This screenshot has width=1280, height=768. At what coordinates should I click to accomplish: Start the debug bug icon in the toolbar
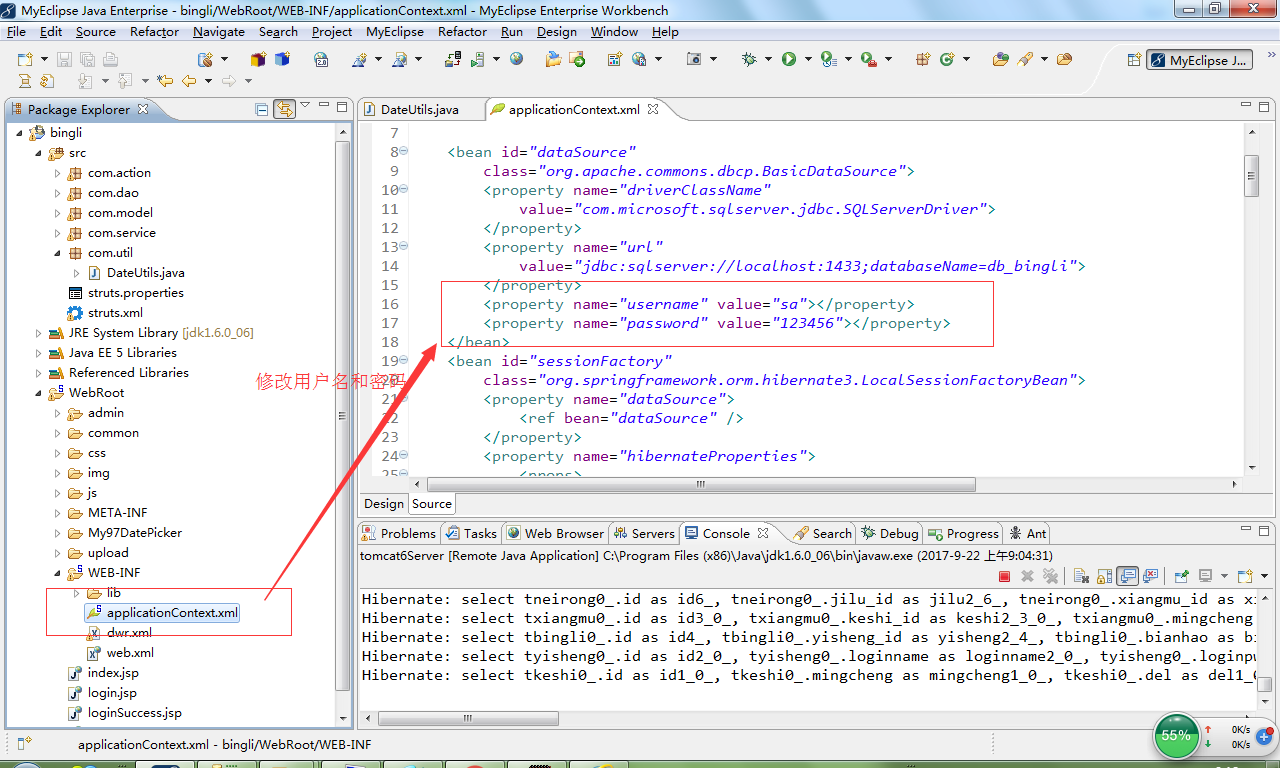coord(749,59)
